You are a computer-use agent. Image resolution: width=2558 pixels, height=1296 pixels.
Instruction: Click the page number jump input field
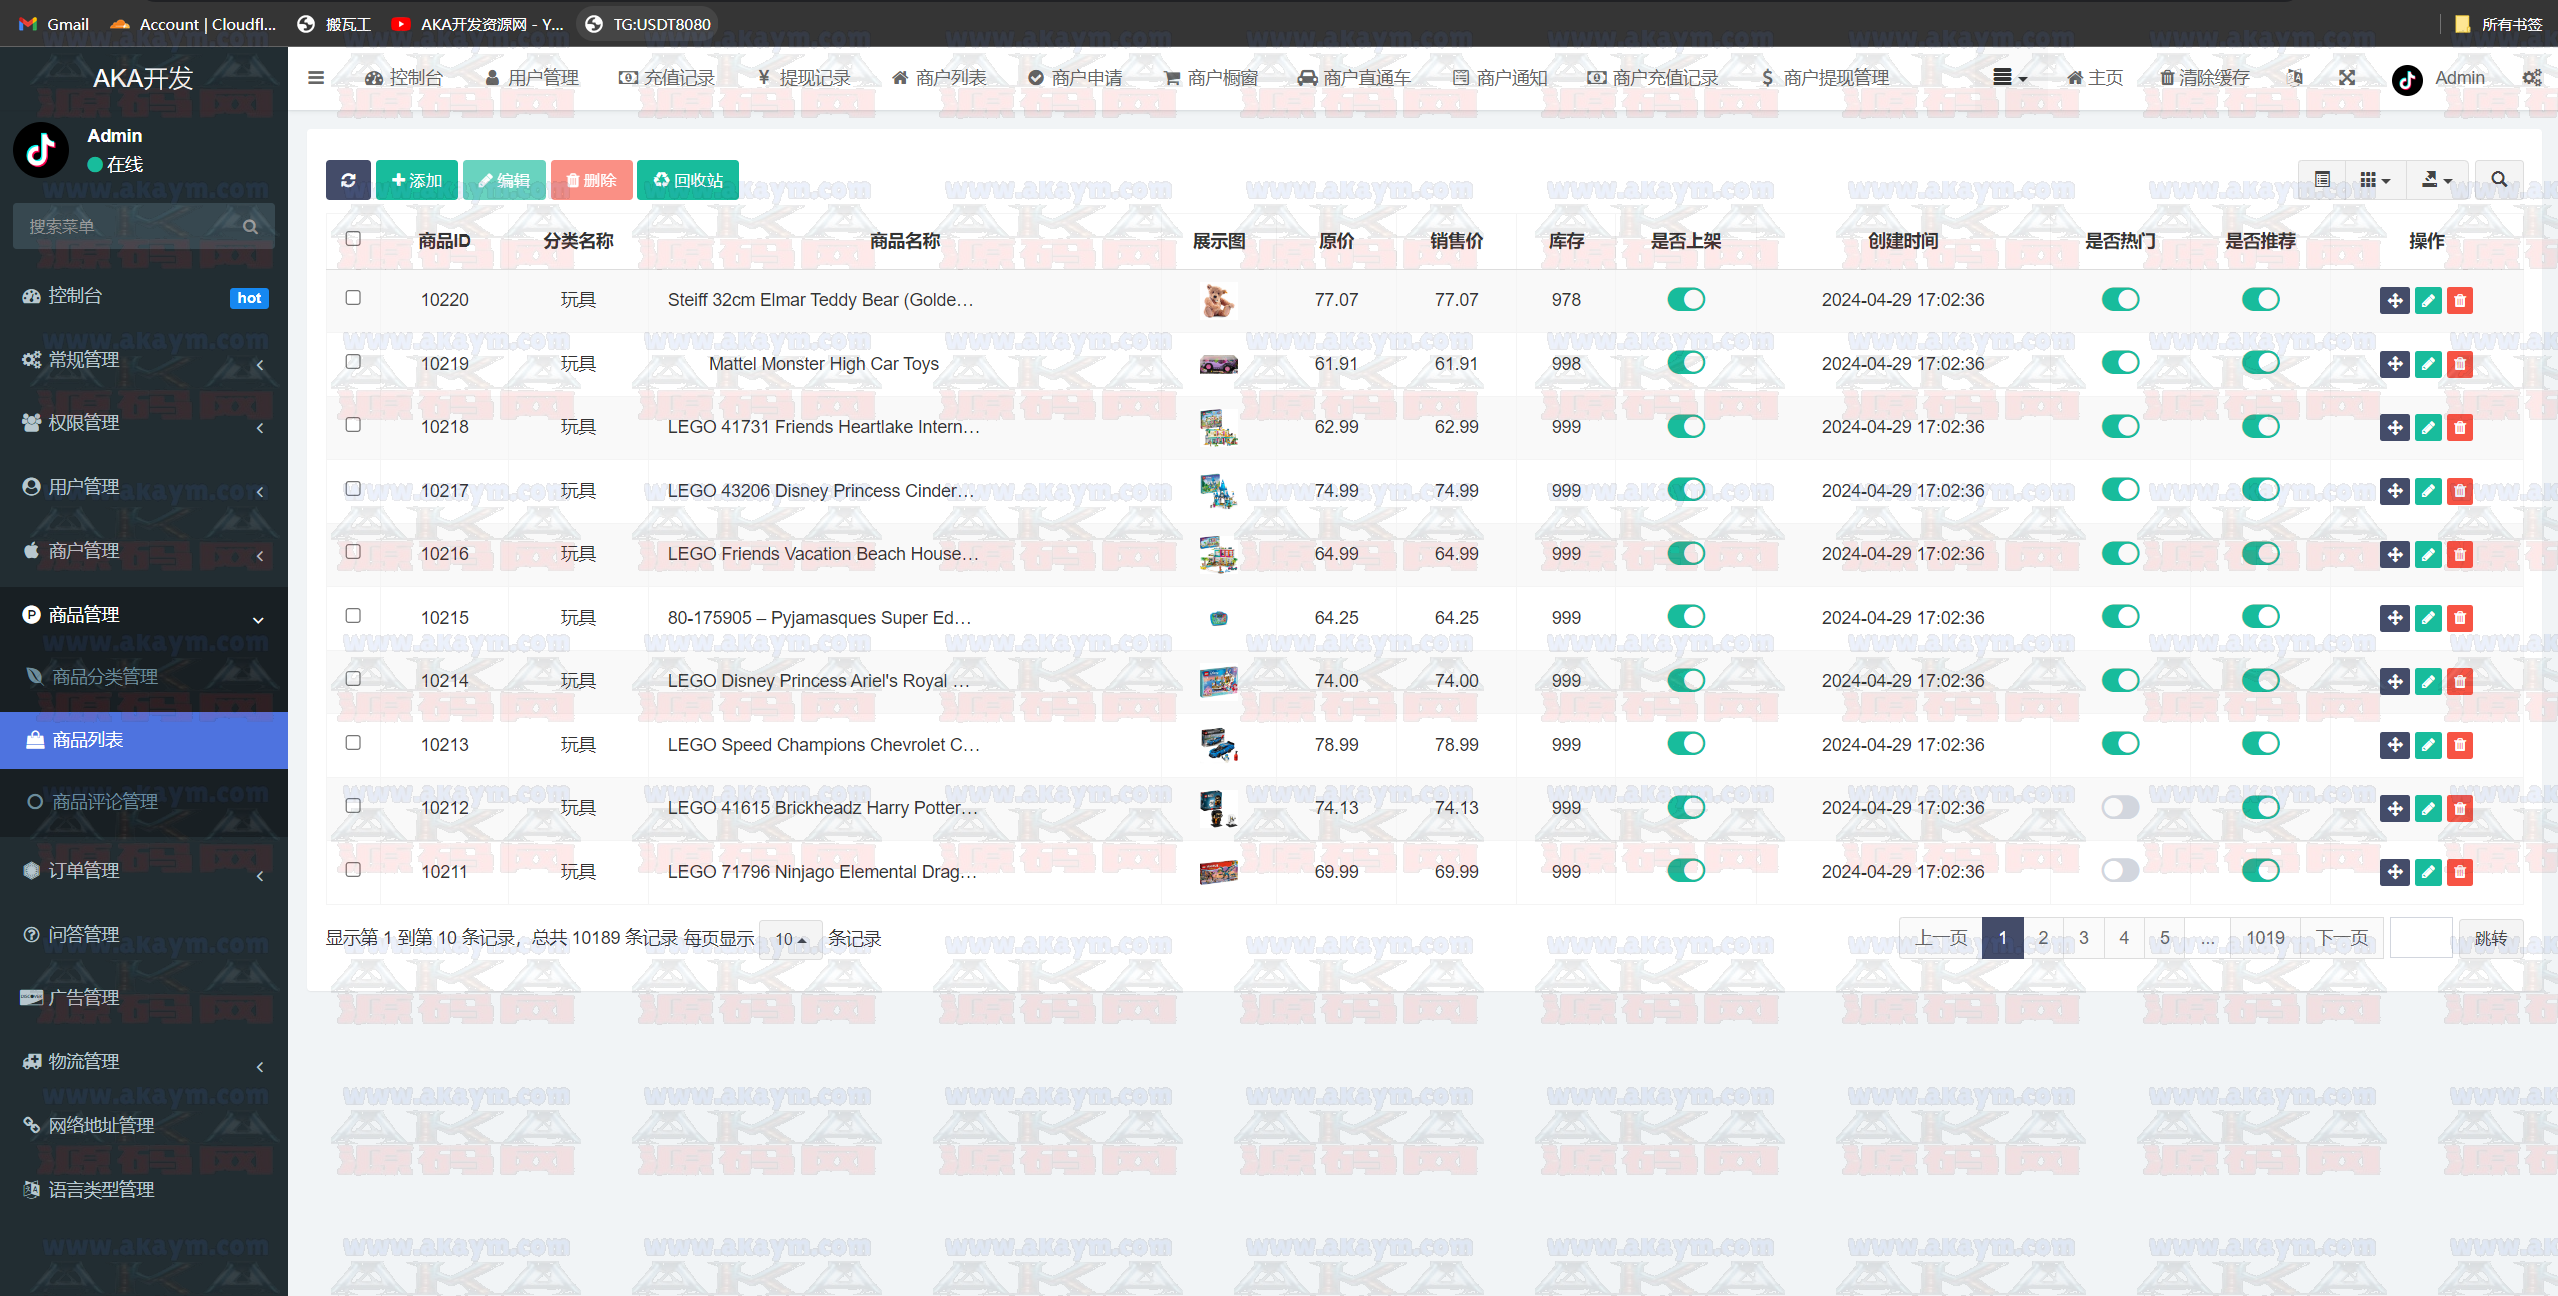tap(2420, 938)
